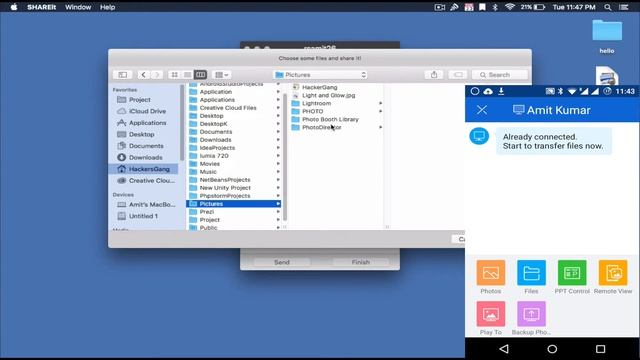Go forward in the file dialog
This screenshot has width=640, height=360.
(157, 75)
